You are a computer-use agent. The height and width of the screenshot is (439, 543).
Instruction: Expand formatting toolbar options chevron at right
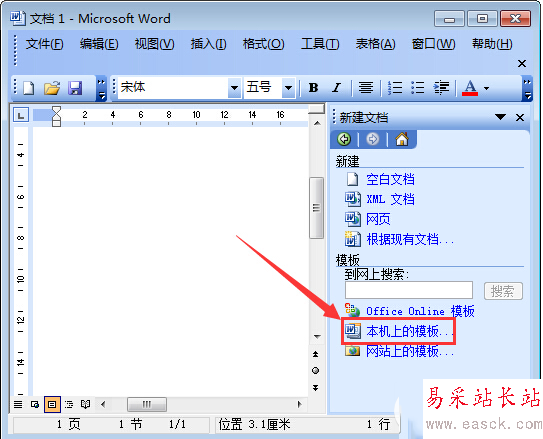coord(527,89)
